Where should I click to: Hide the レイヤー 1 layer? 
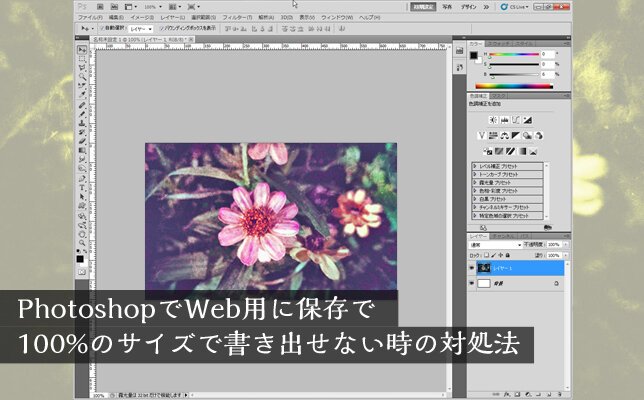pyautogui.click(x=472, y=268)
